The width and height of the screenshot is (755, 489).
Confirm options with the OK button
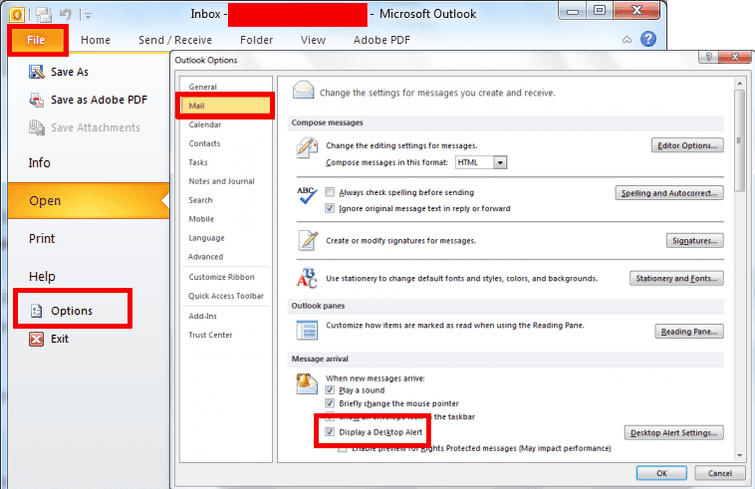[x=662, y=473]
